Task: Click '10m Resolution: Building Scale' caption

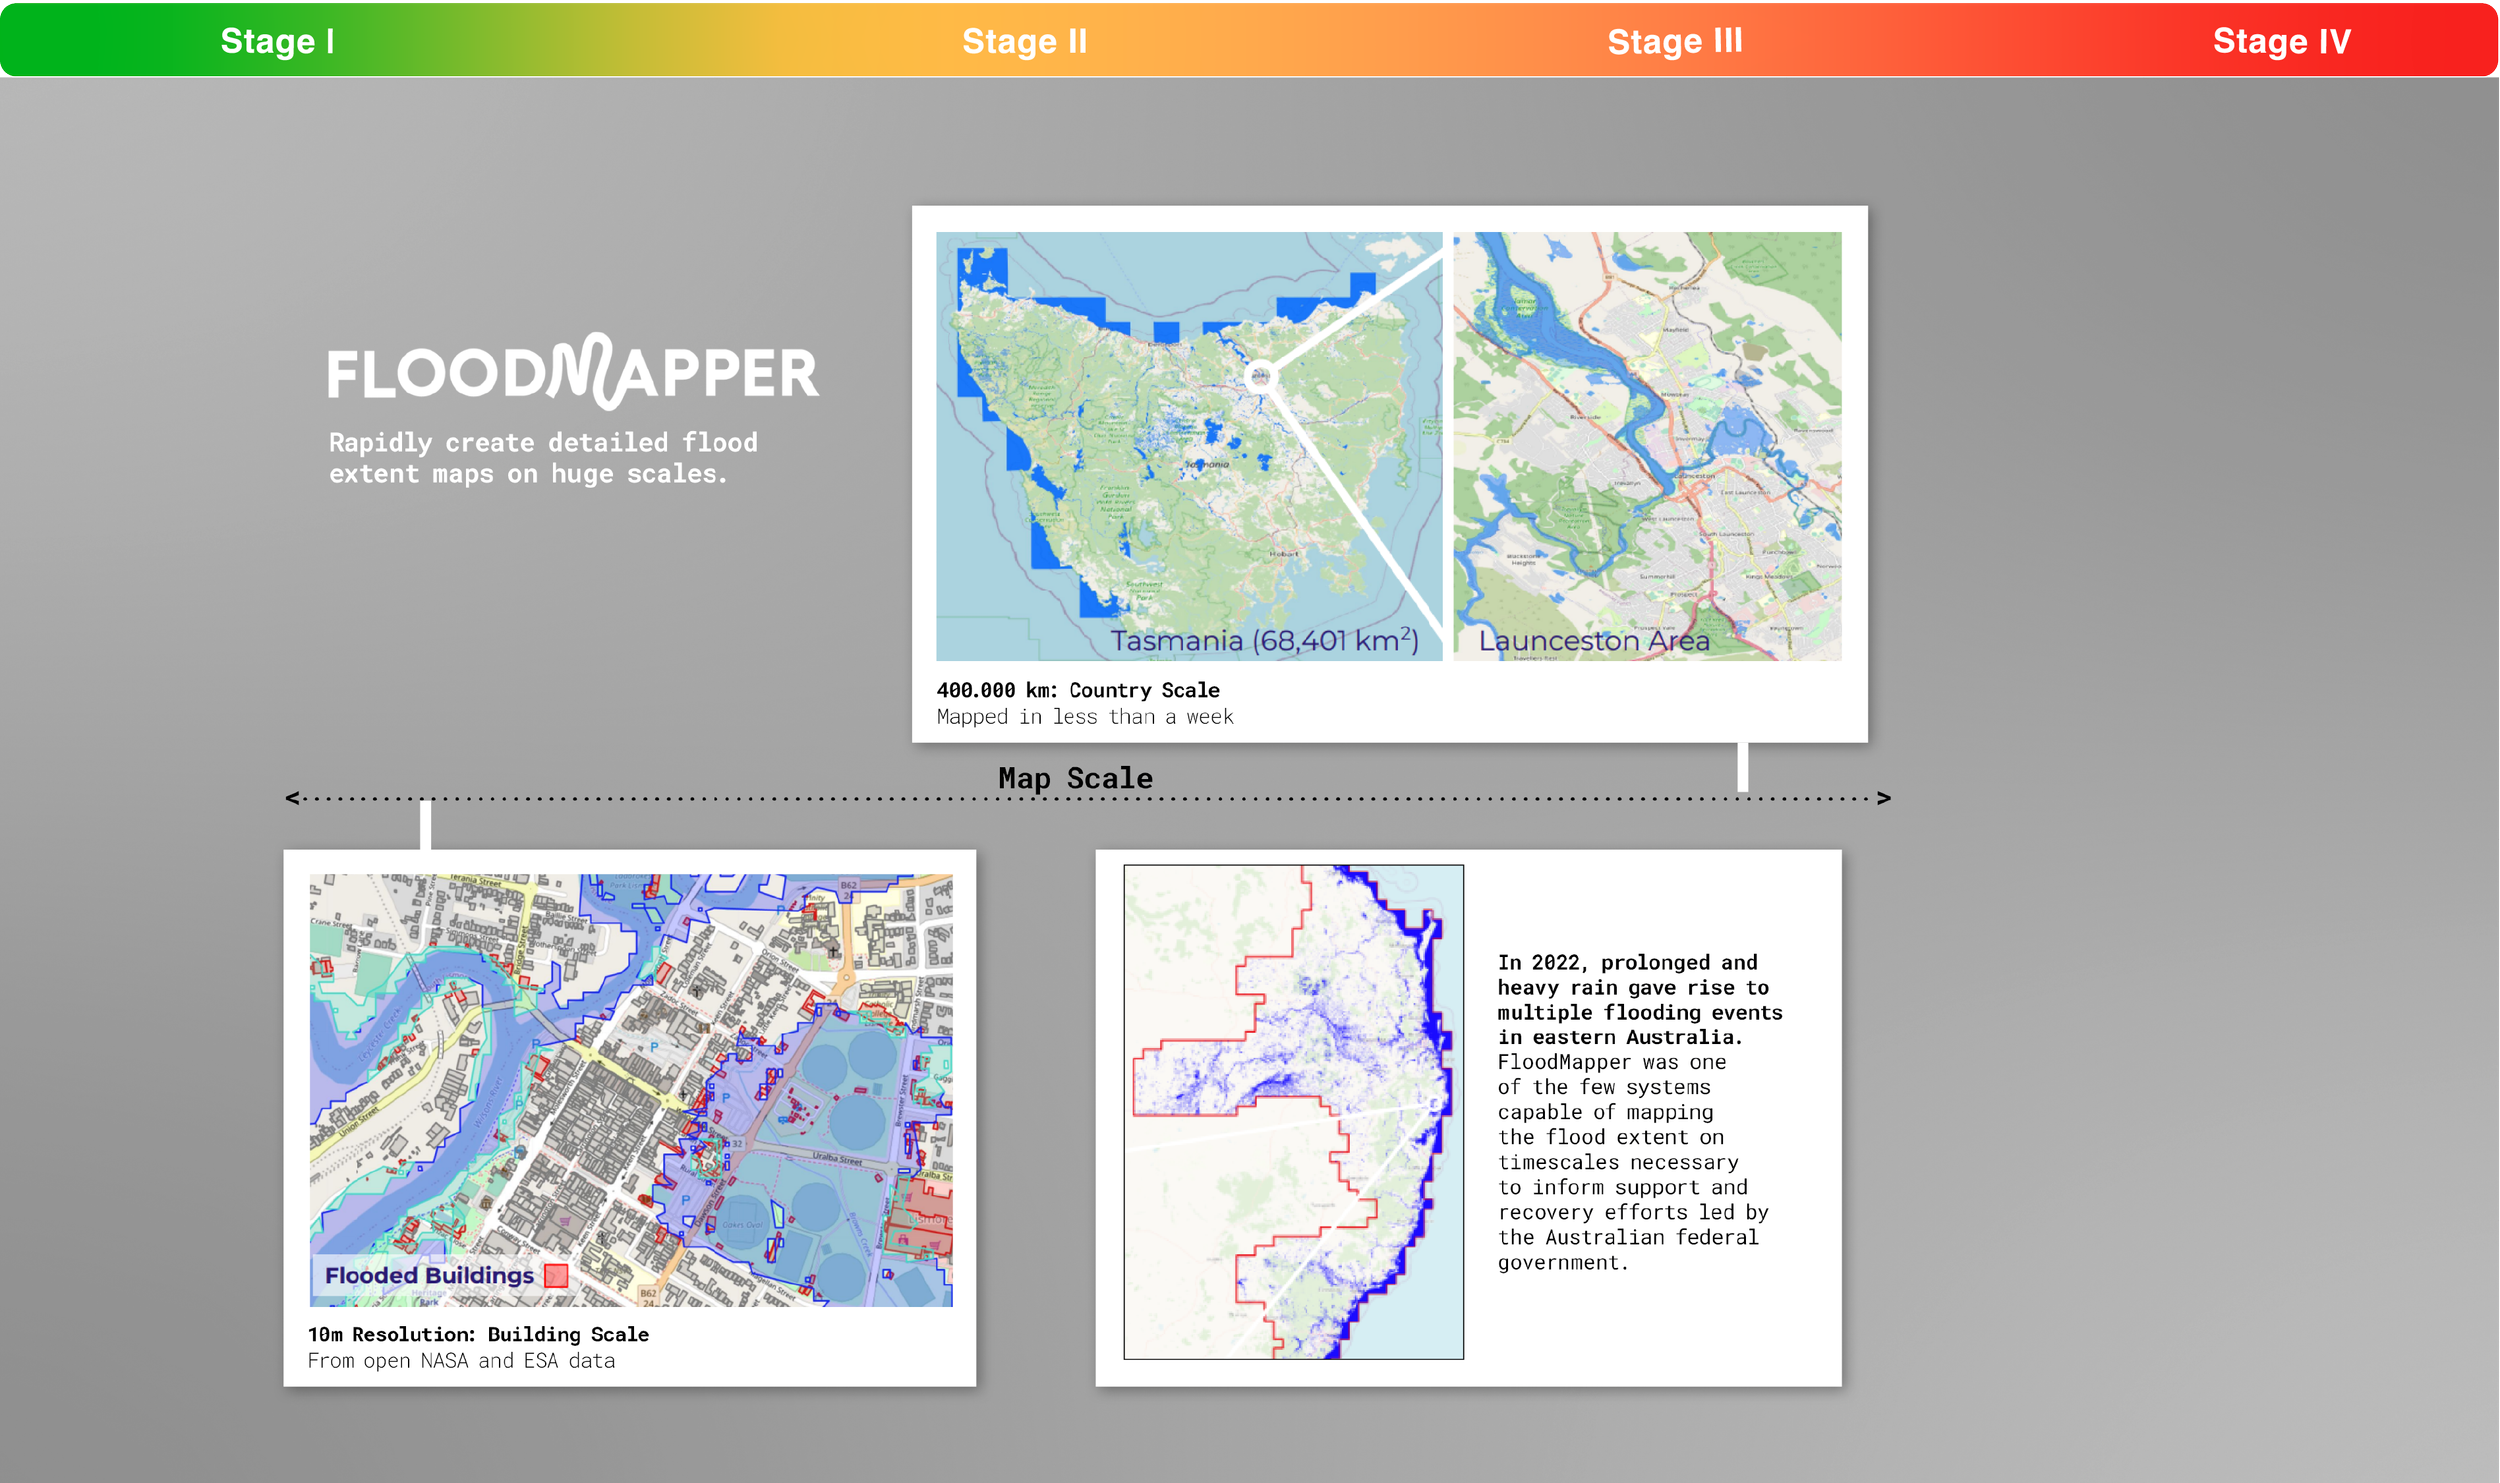Action: click(x=478, y=1334)
